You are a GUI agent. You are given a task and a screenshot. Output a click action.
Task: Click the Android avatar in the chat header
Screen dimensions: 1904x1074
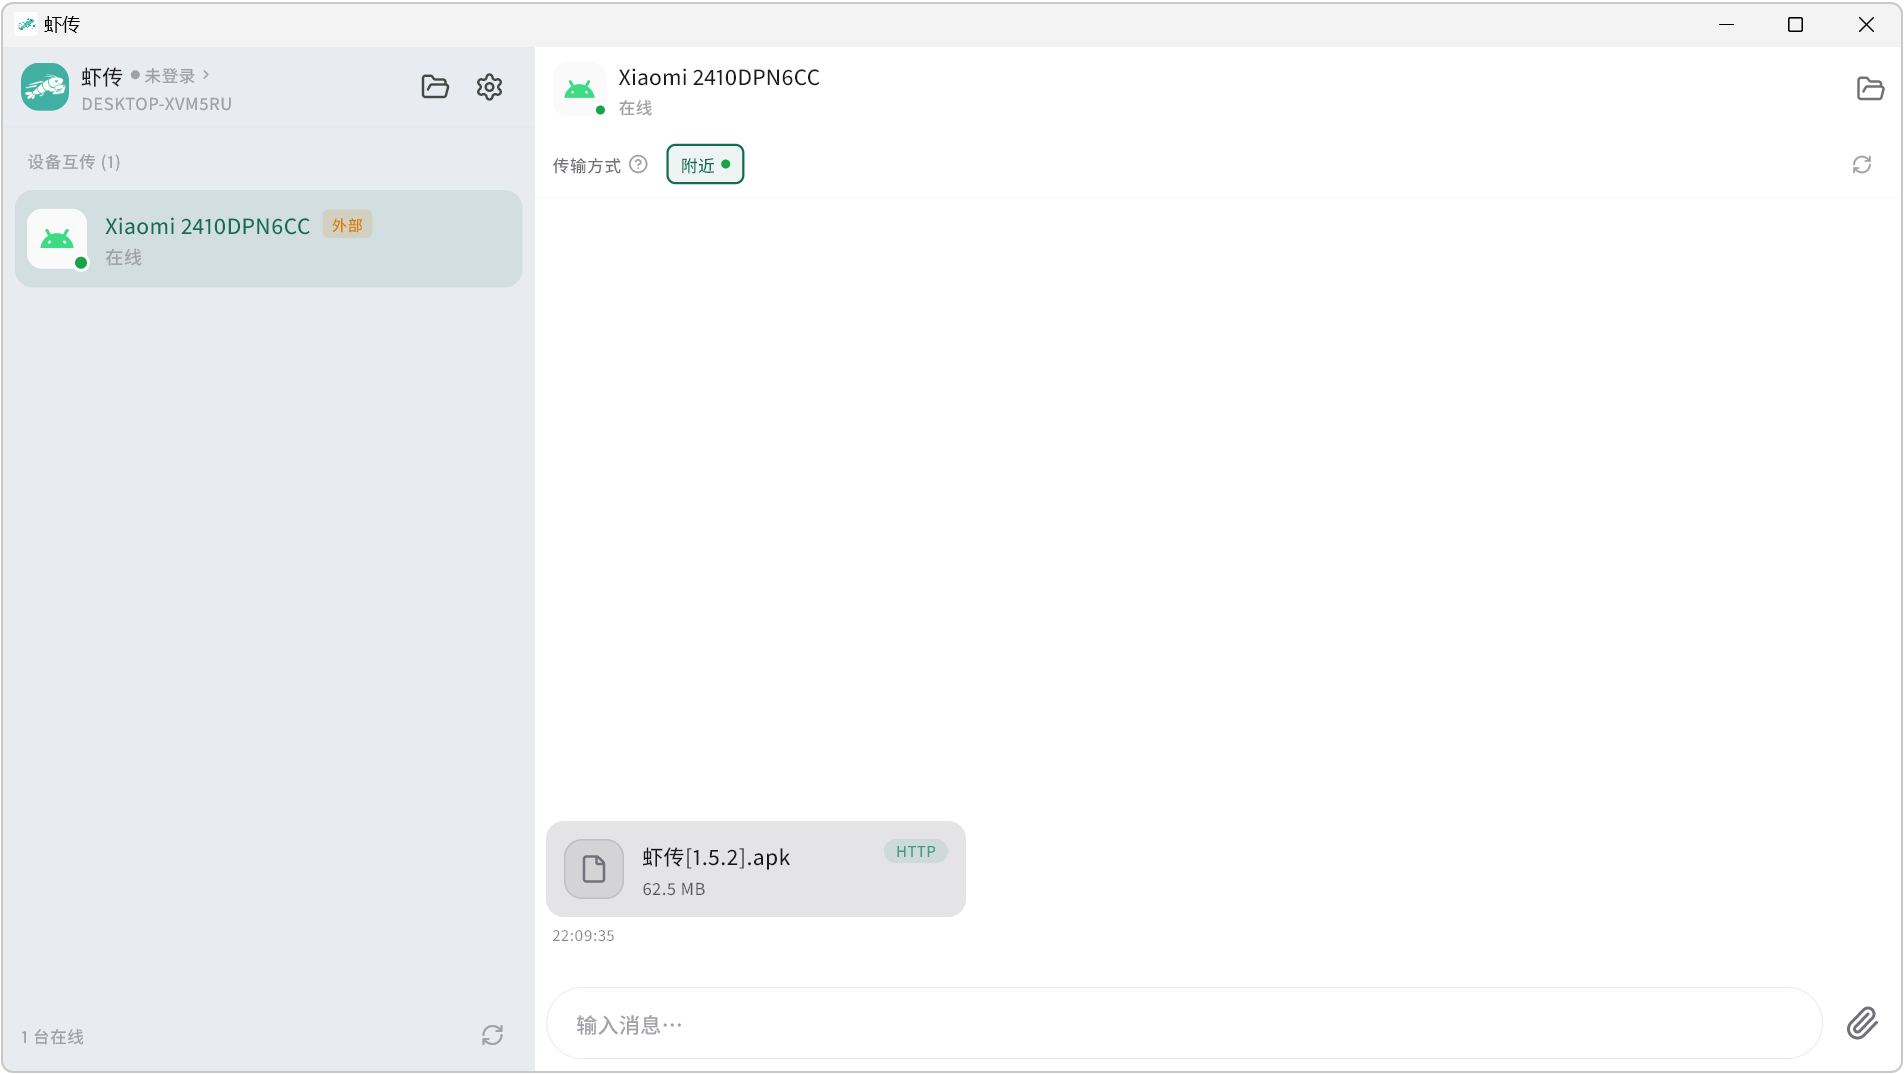pos(579,89)
